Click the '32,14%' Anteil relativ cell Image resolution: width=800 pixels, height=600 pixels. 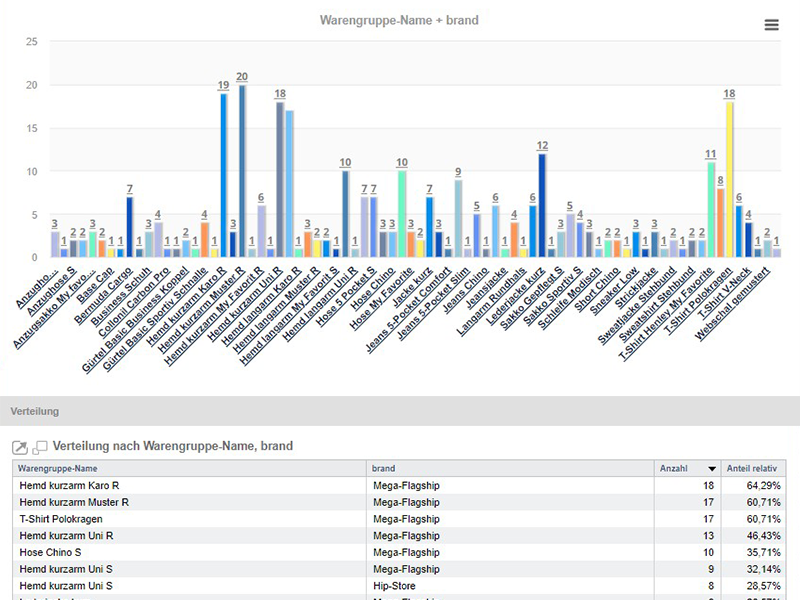(x=763, y=569)
